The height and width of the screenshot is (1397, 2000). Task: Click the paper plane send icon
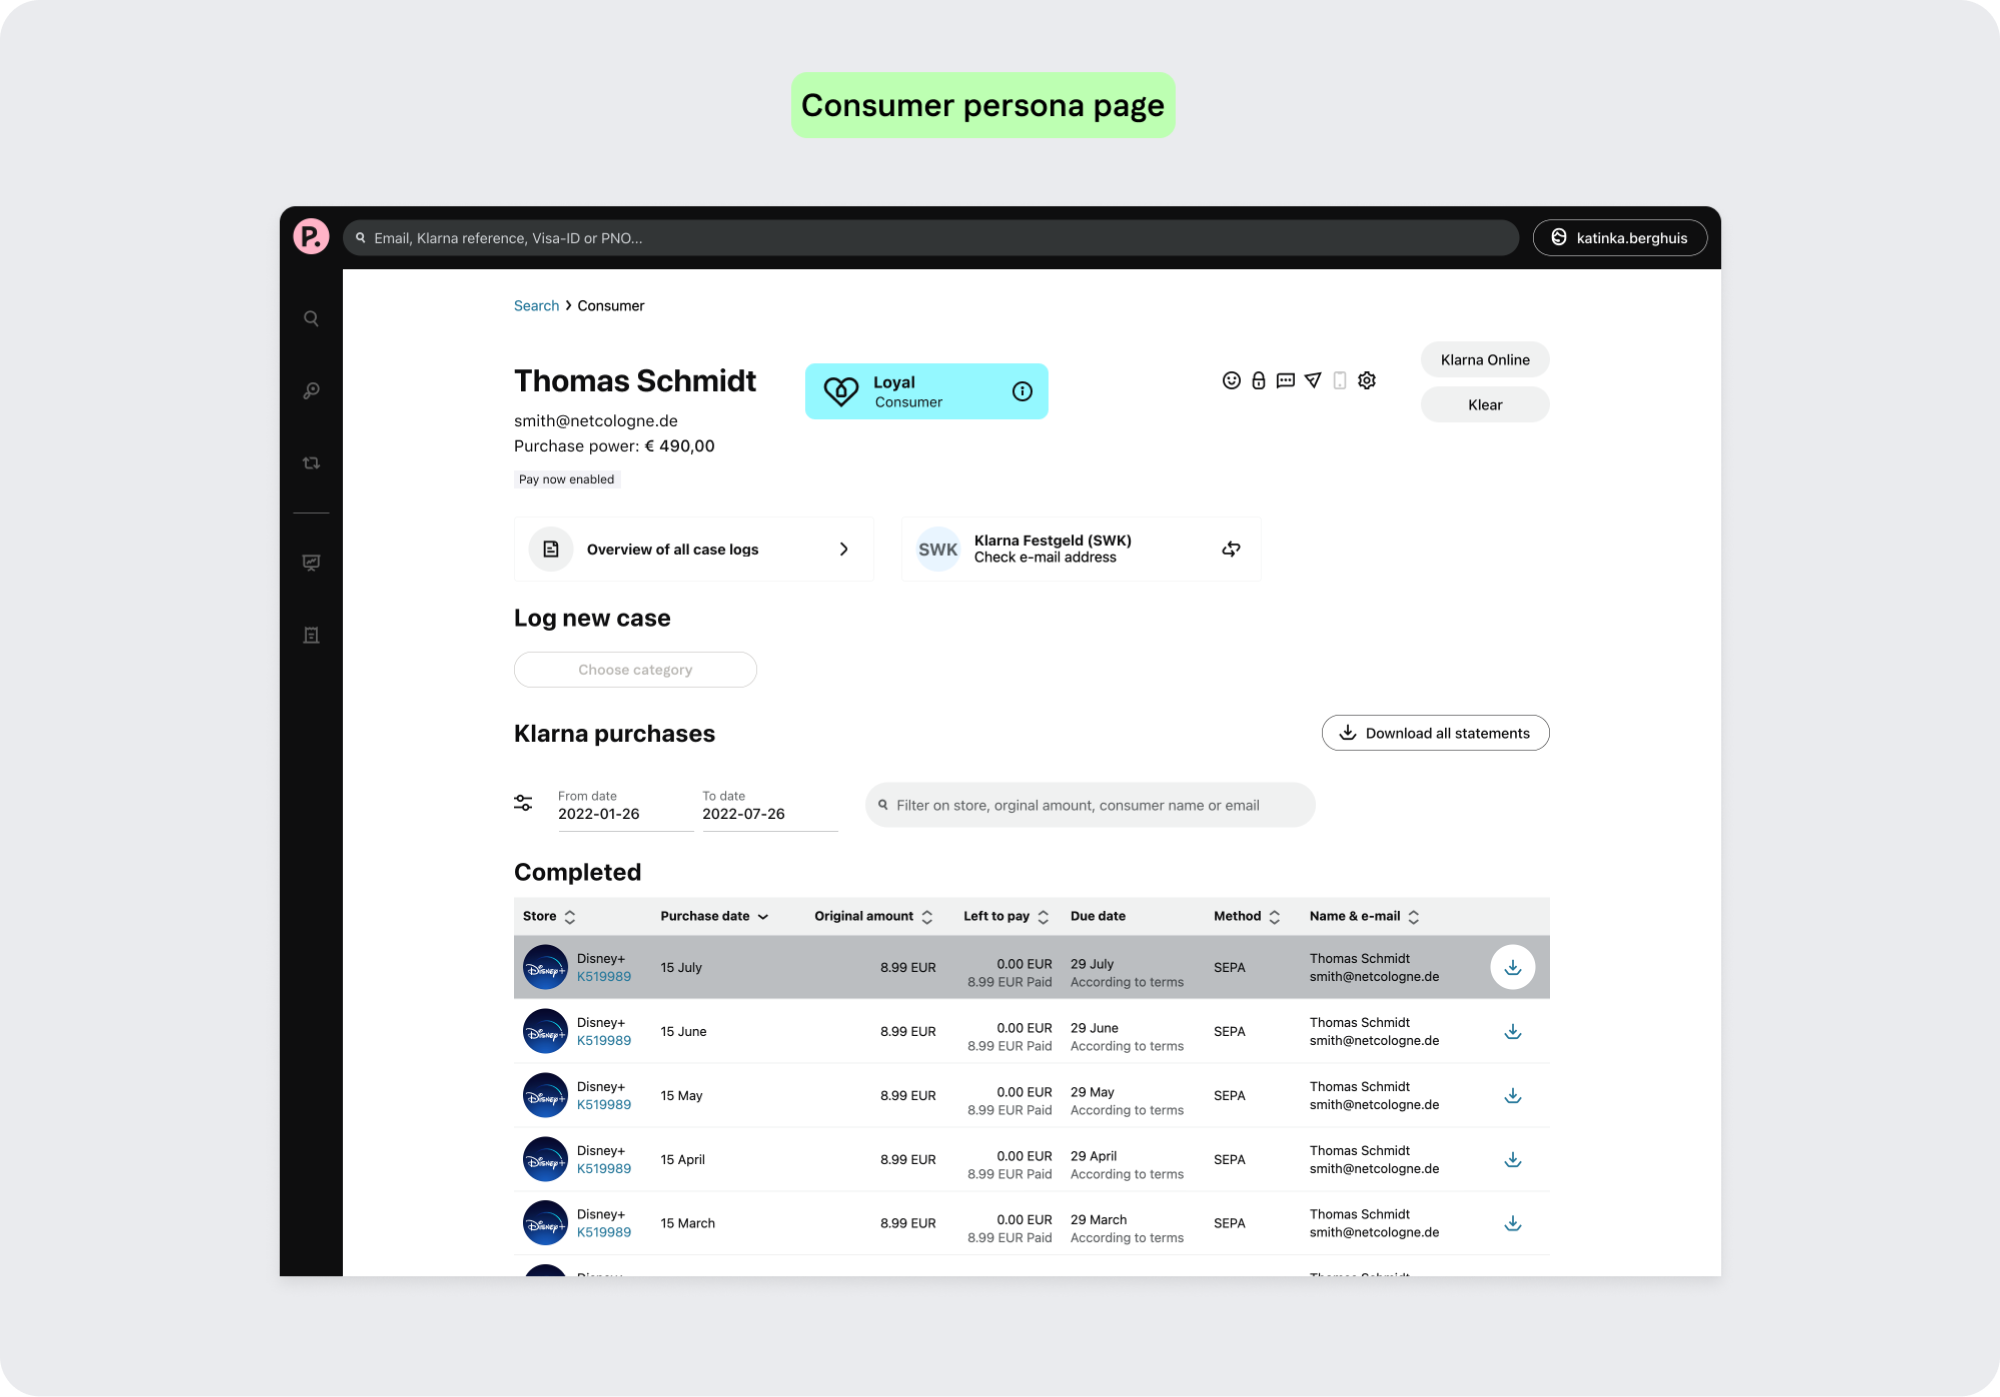coord(1313,380)
